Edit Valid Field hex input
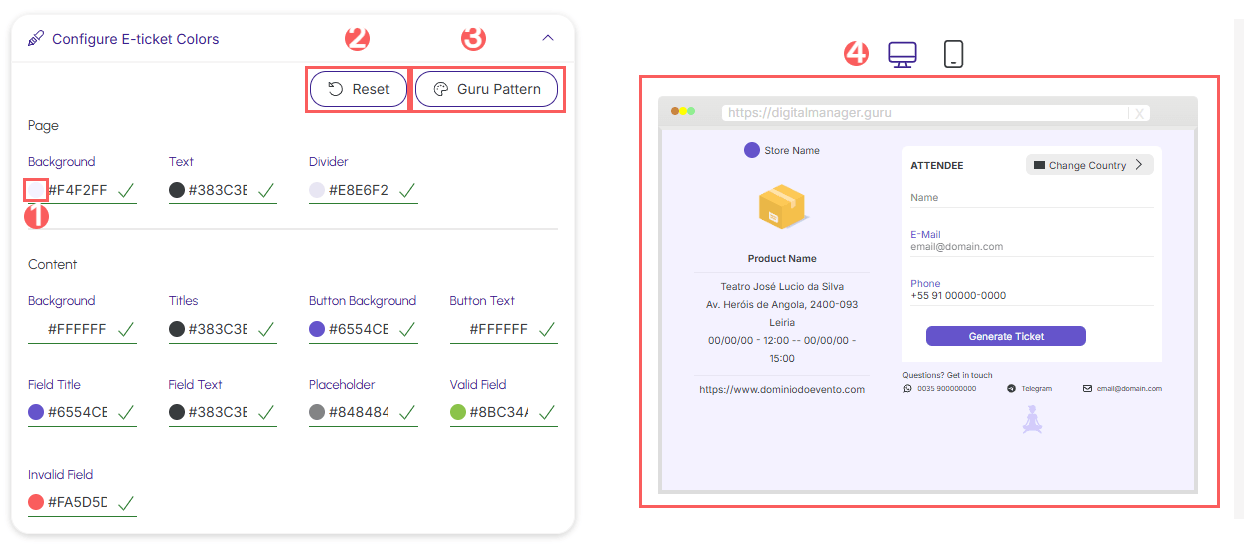This screenshot has width=1244, height=547. [498, 412]
